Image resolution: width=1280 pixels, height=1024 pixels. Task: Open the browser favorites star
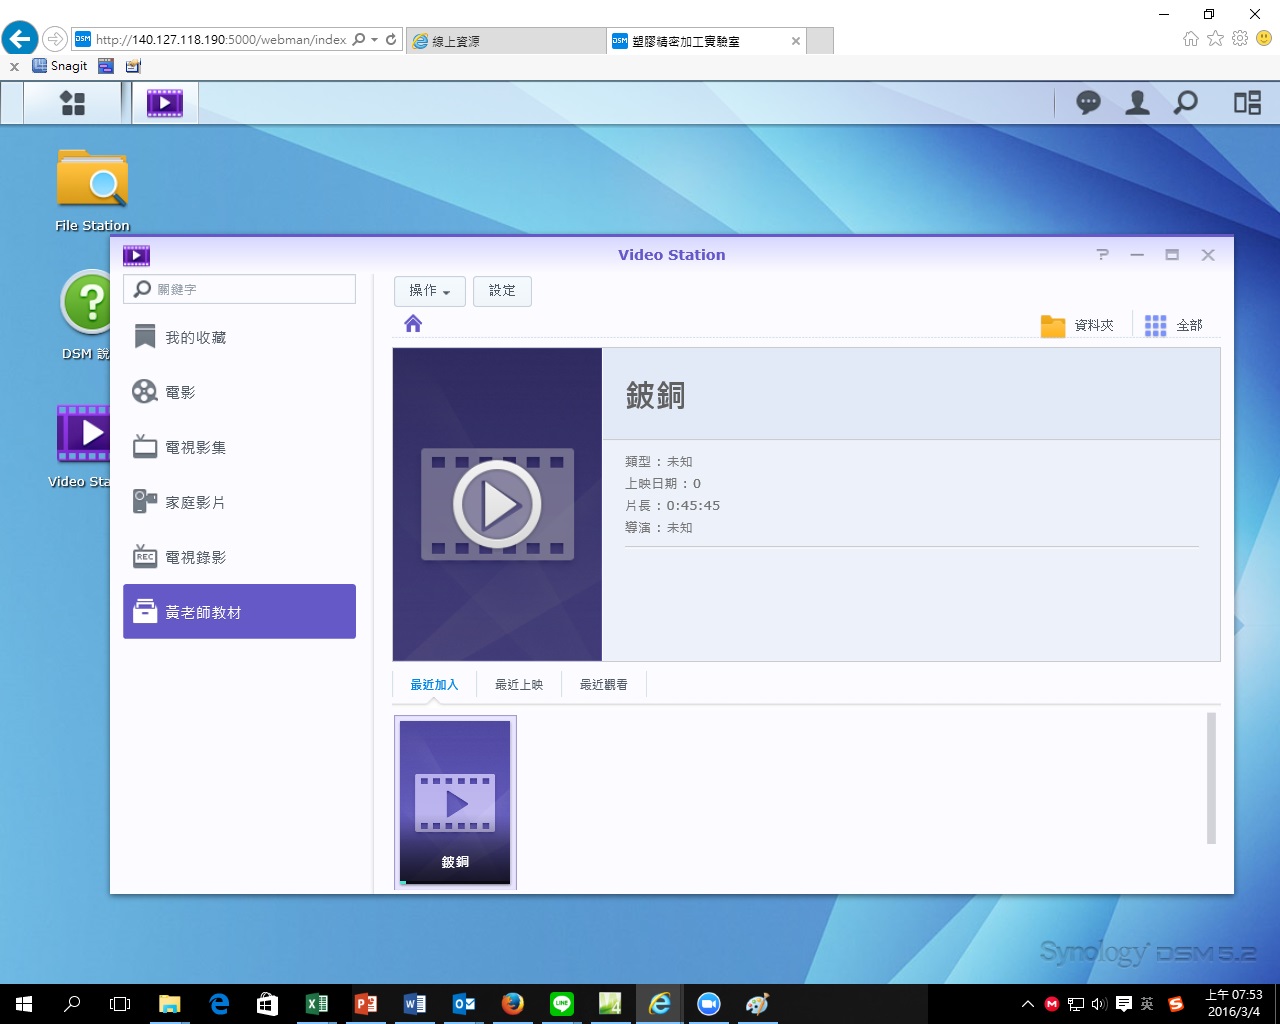[x=1215, y=38]
